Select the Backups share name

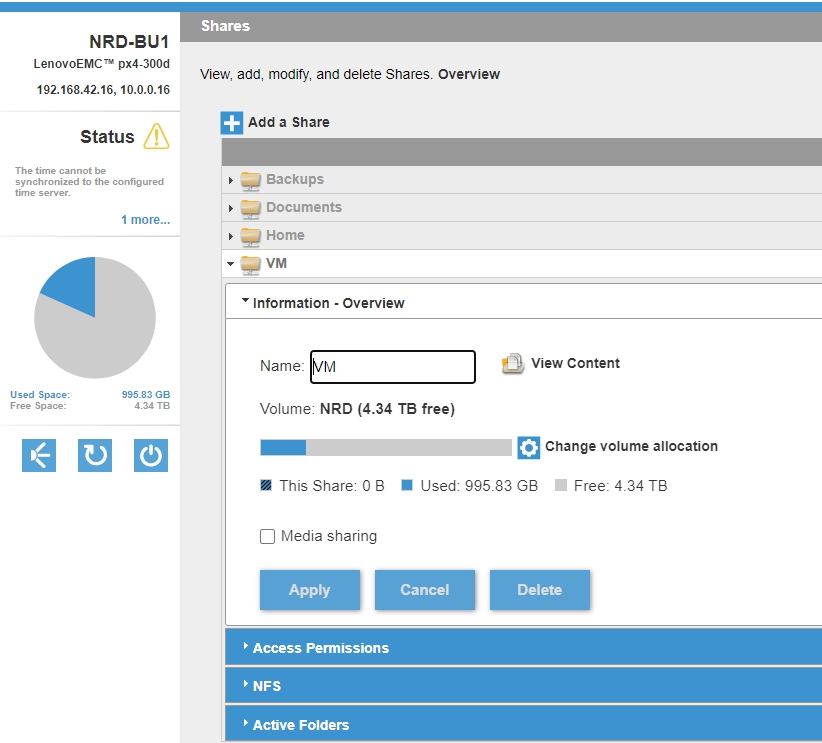click(295, 179)
